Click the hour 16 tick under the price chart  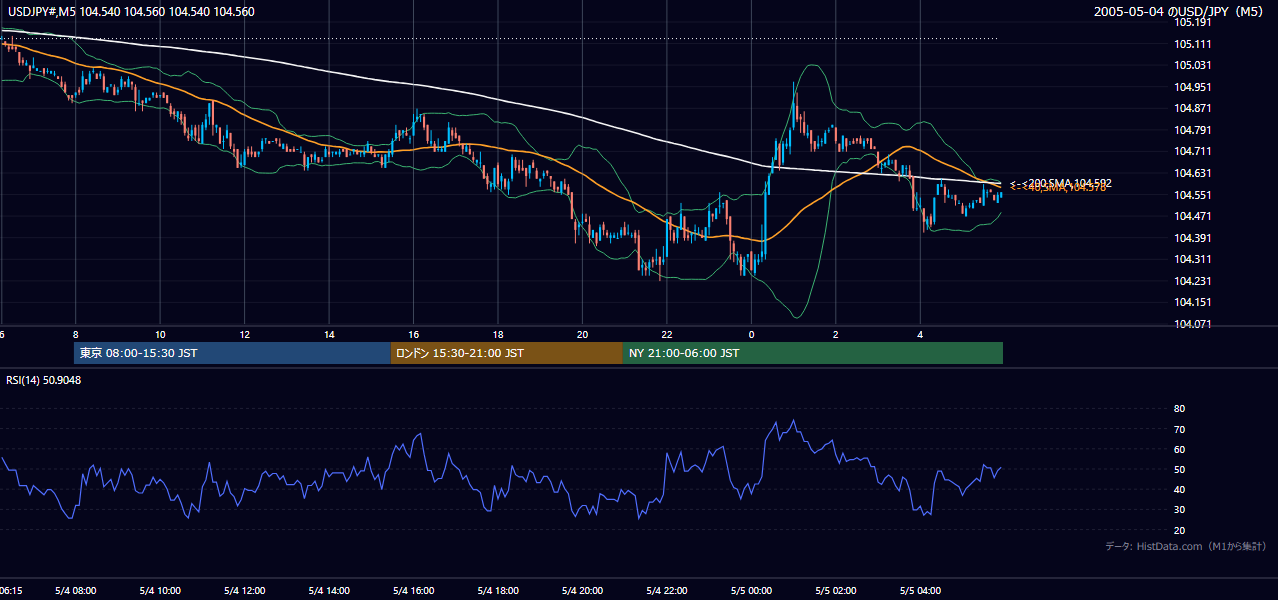point(413,334)
